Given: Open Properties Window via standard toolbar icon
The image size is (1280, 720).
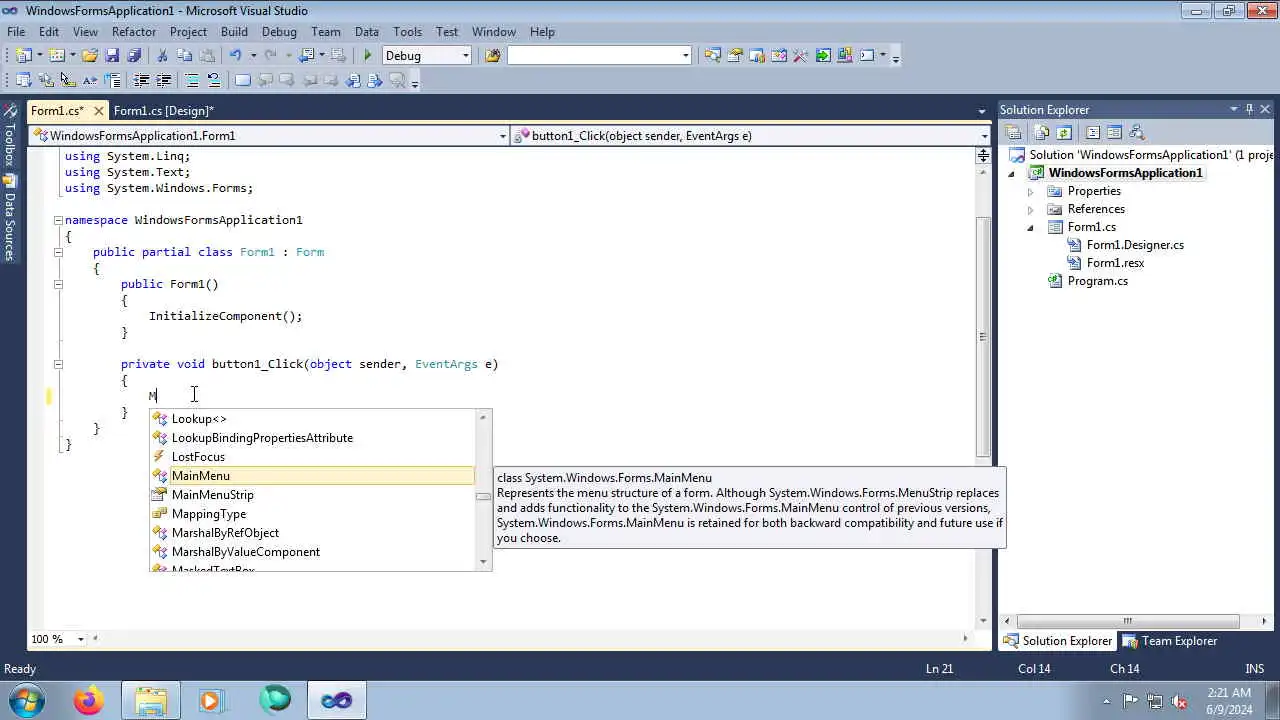Looking at the screenshot, I should 735,56.
